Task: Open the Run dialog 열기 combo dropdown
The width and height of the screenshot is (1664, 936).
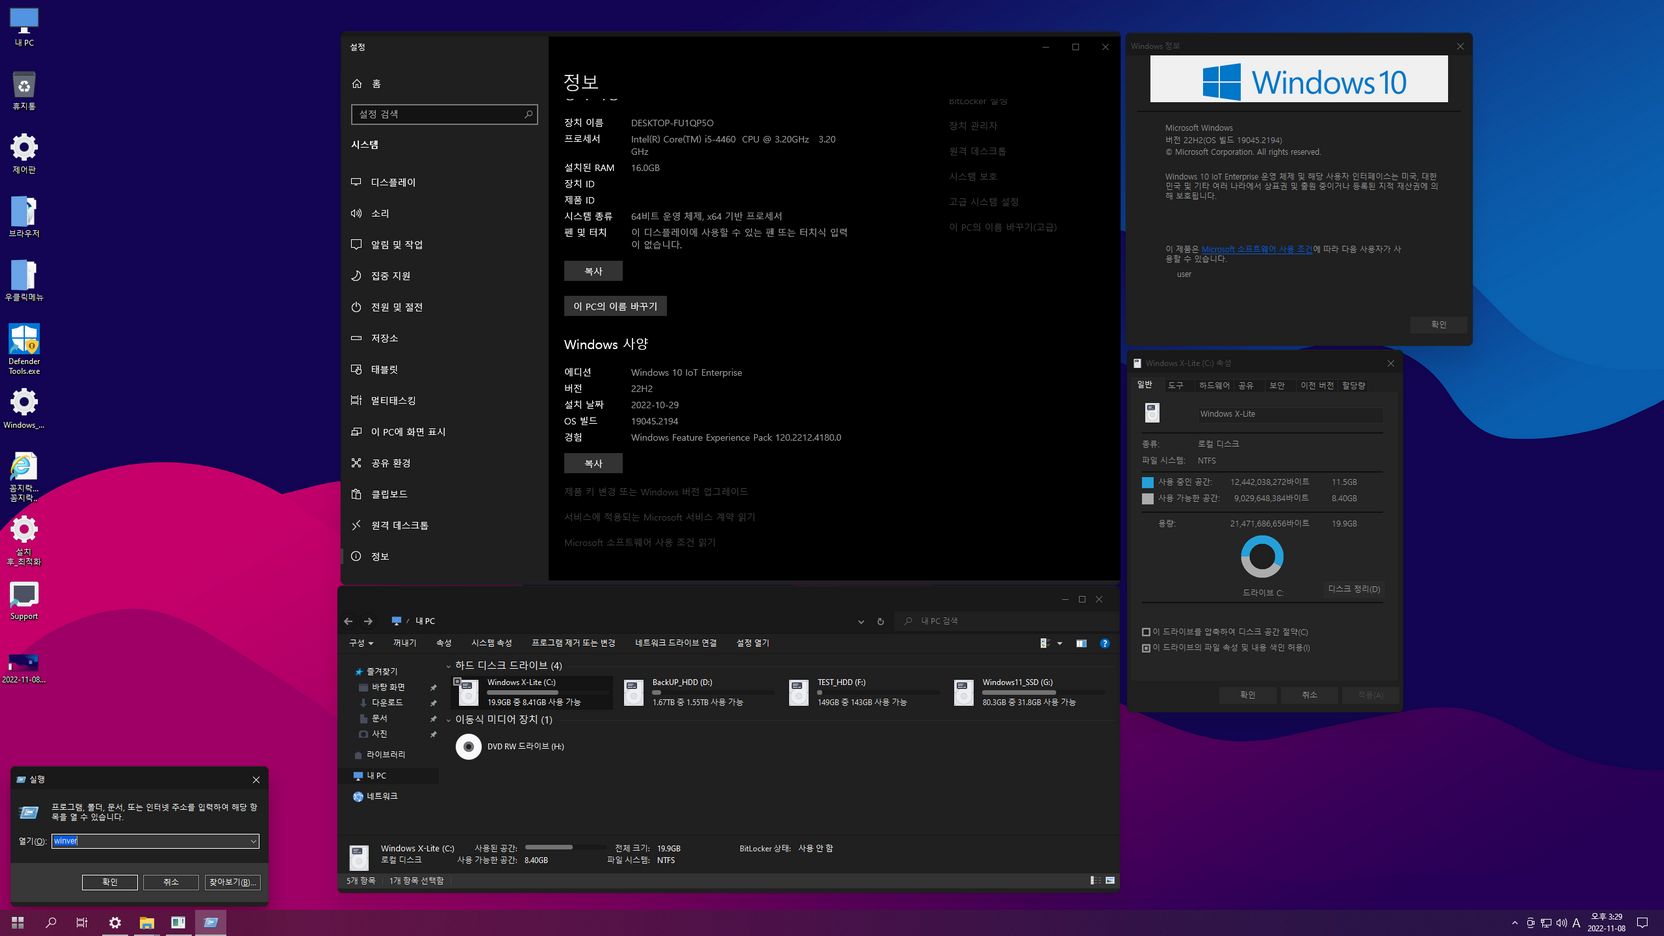Action: pyautogui.click(x=253, y=842)
